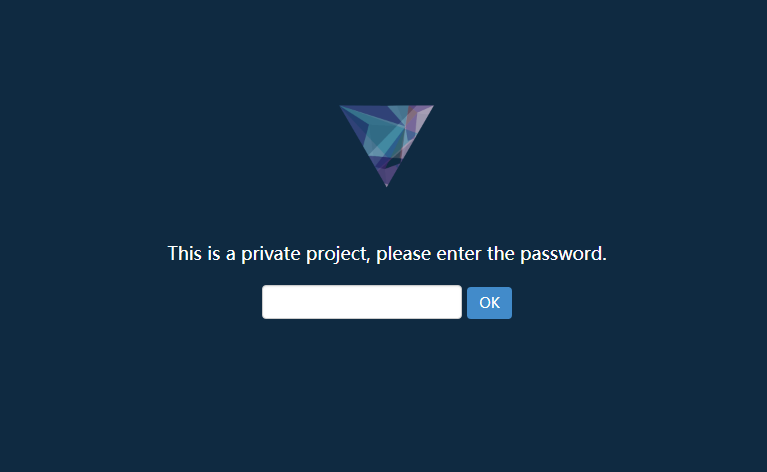Activate the text box beside OK
This screenshot has height=472, width=767.
(x=361, y=302)
